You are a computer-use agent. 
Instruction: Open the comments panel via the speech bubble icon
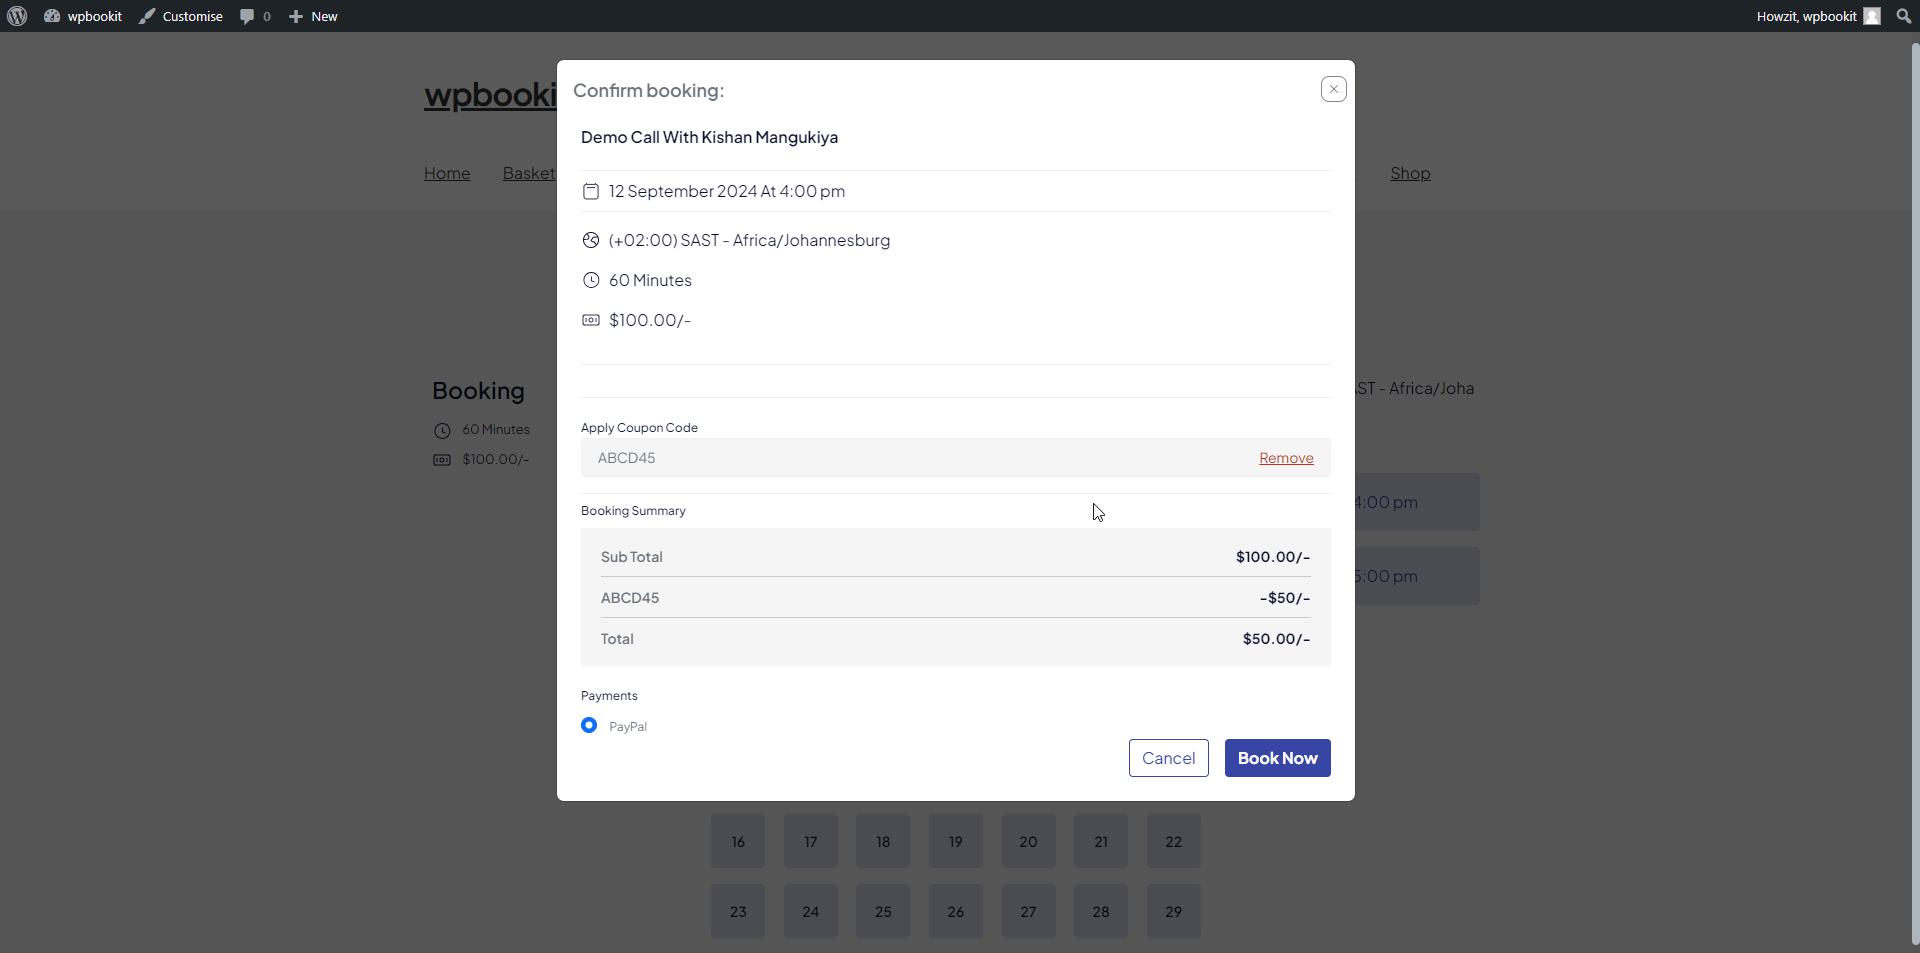click(x=248, y=16)
